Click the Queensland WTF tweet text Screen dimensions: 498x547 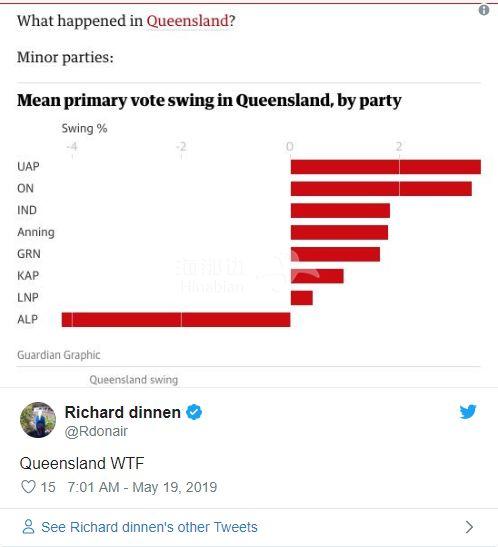point(82,463)
